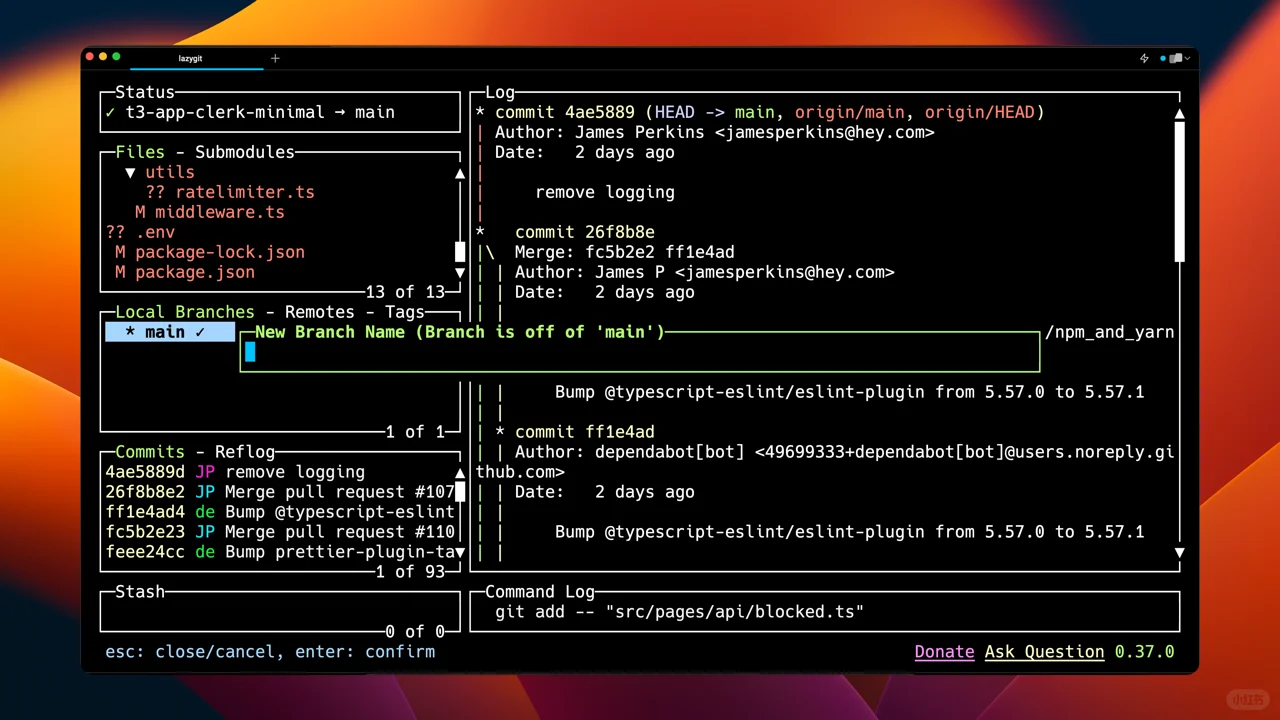Switch to the Files tab
This screenshot has width=1280, height=720.
pos(140,152)
